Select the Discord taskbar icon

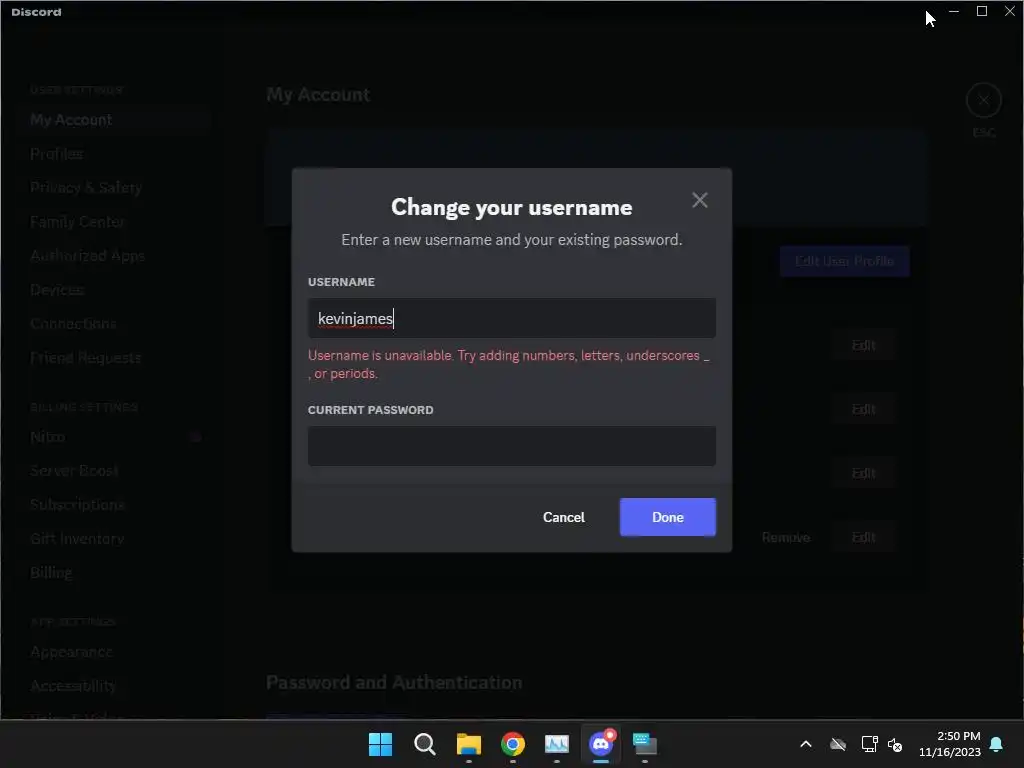601,744
